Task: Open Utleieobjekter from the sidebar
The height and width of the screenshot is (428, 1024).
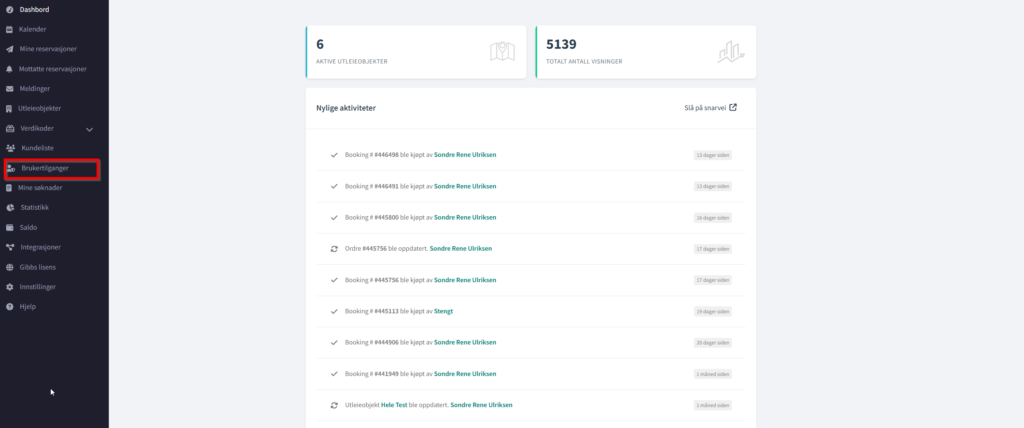Action: 39,108
